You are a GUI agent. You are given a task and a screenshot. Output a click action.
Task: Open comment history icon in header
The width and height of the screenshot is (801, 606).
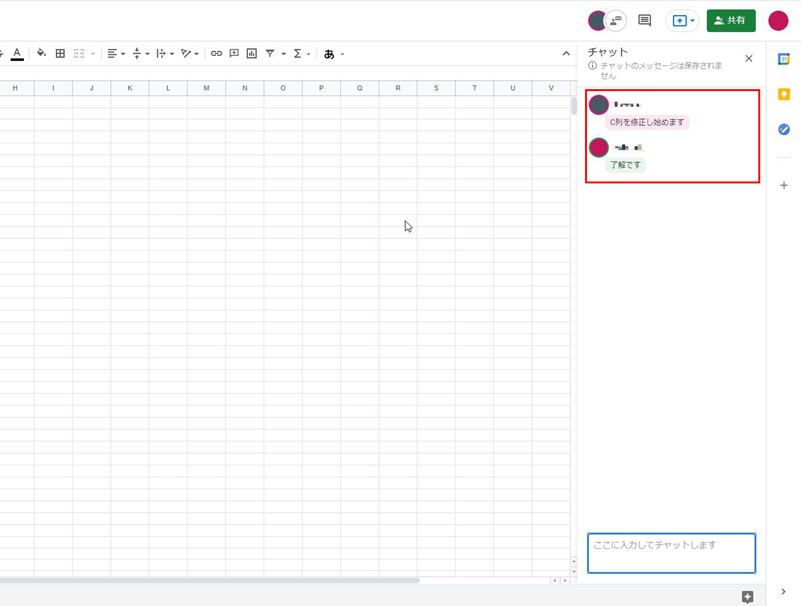(x=645, y=21)
